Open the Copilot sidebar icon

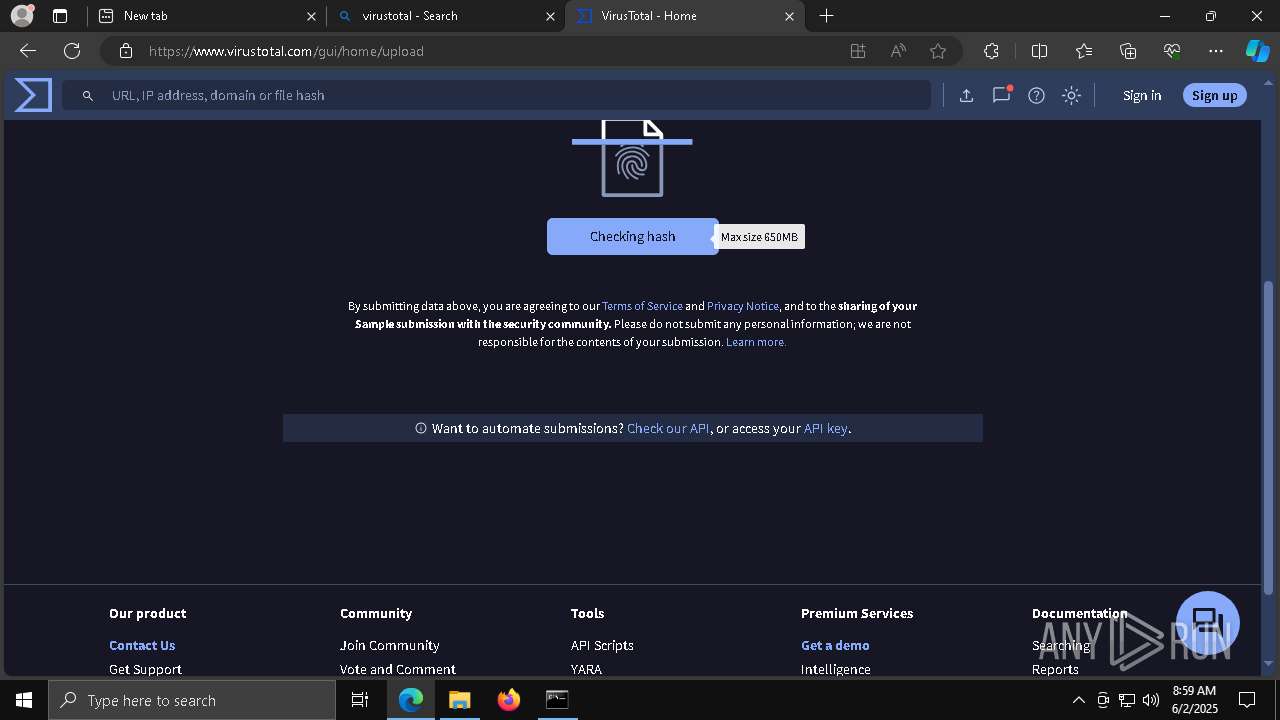(1257, 51)
